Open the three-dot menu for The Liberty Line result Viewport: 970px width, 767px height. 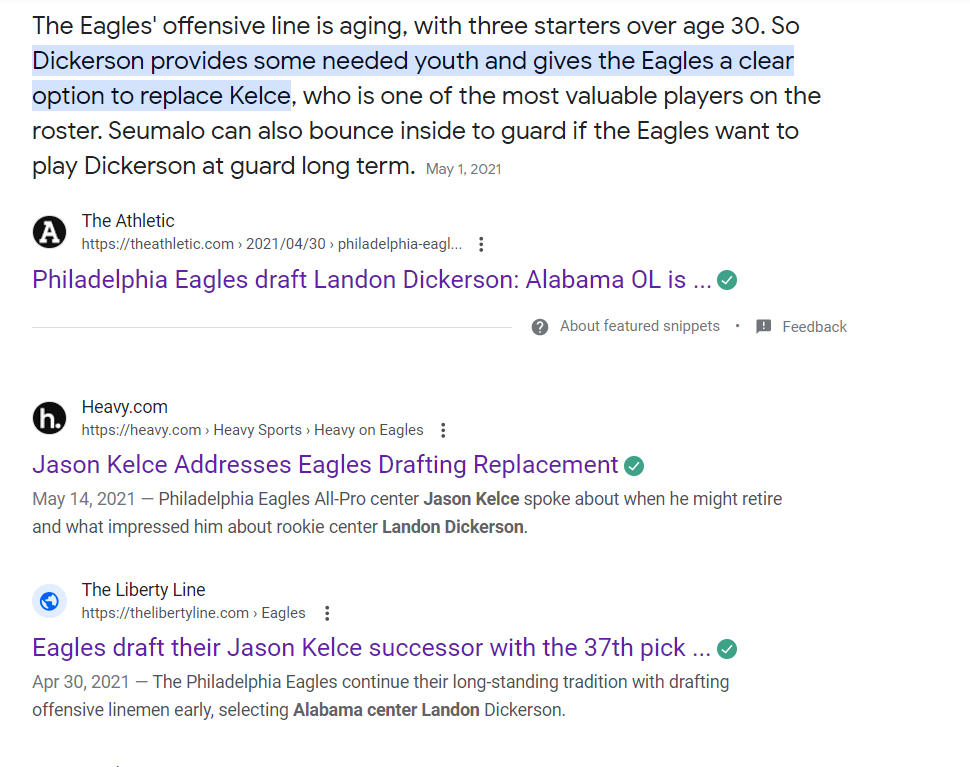click(x=326, y=613)
